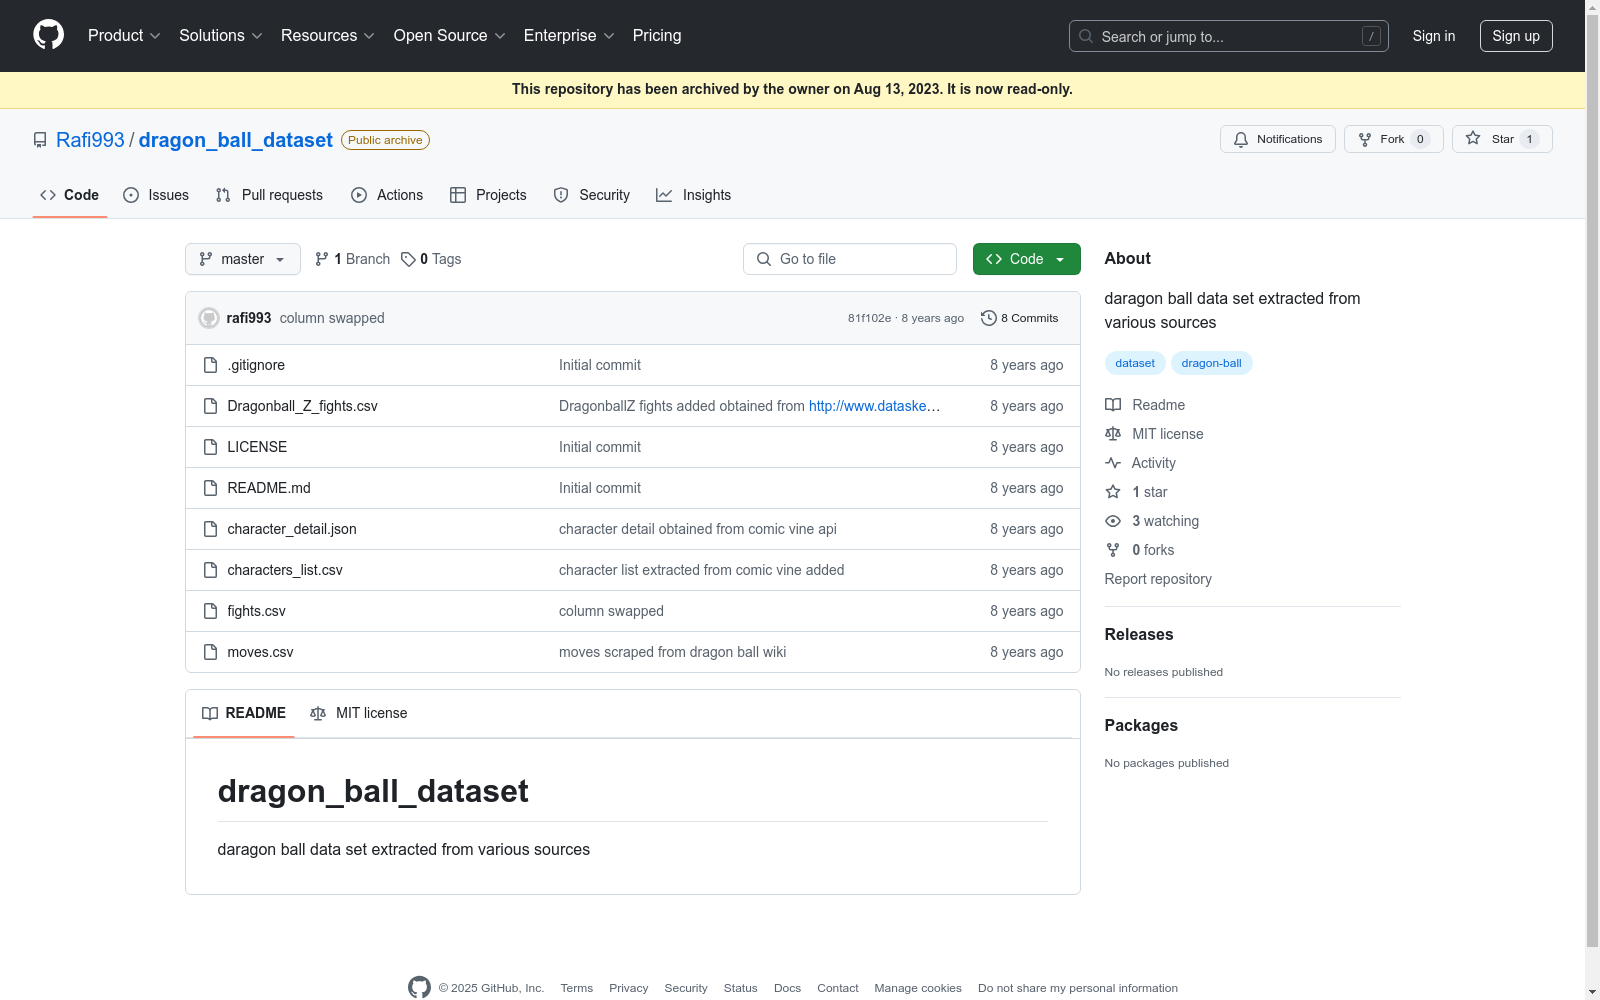Screen dimensions: 1600x1000
Task: Open the characters_list.csv file
Action: click(x=285, y=570)
